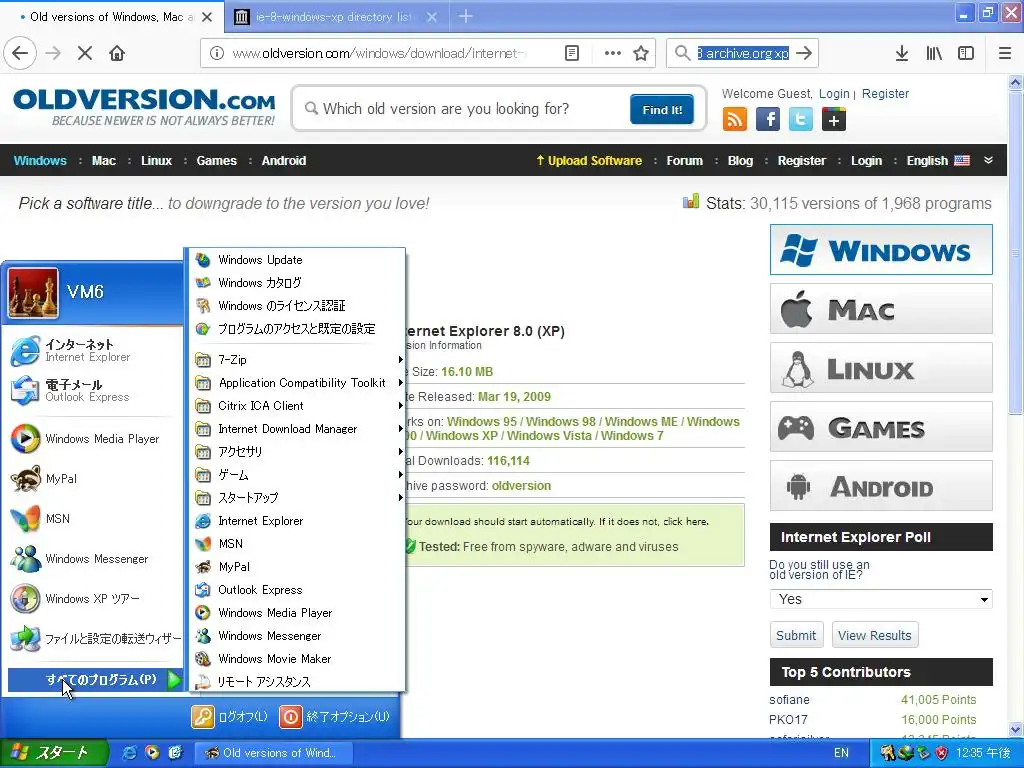Viewport: 1024px width, 768px height.
Task: Expand the English language chevron
Action: click(988, 160)
